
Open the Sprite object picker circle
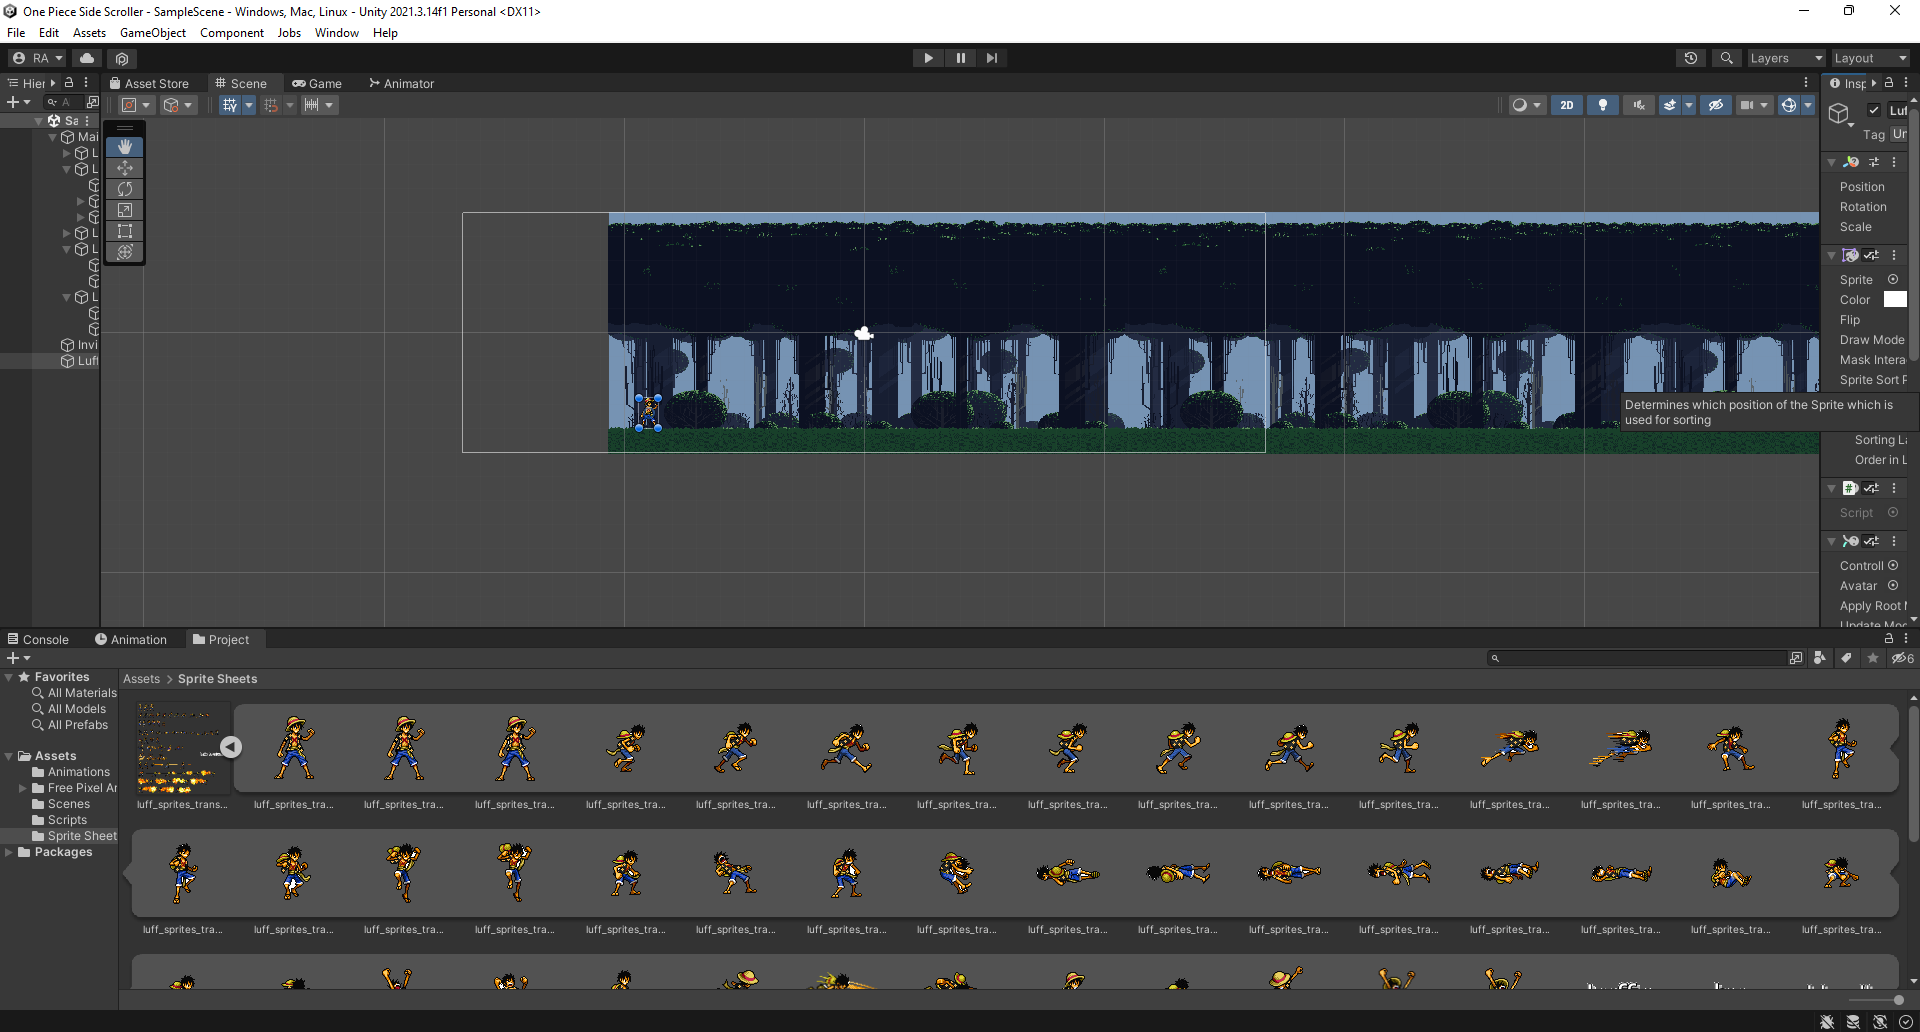[x=1893, y=279]
